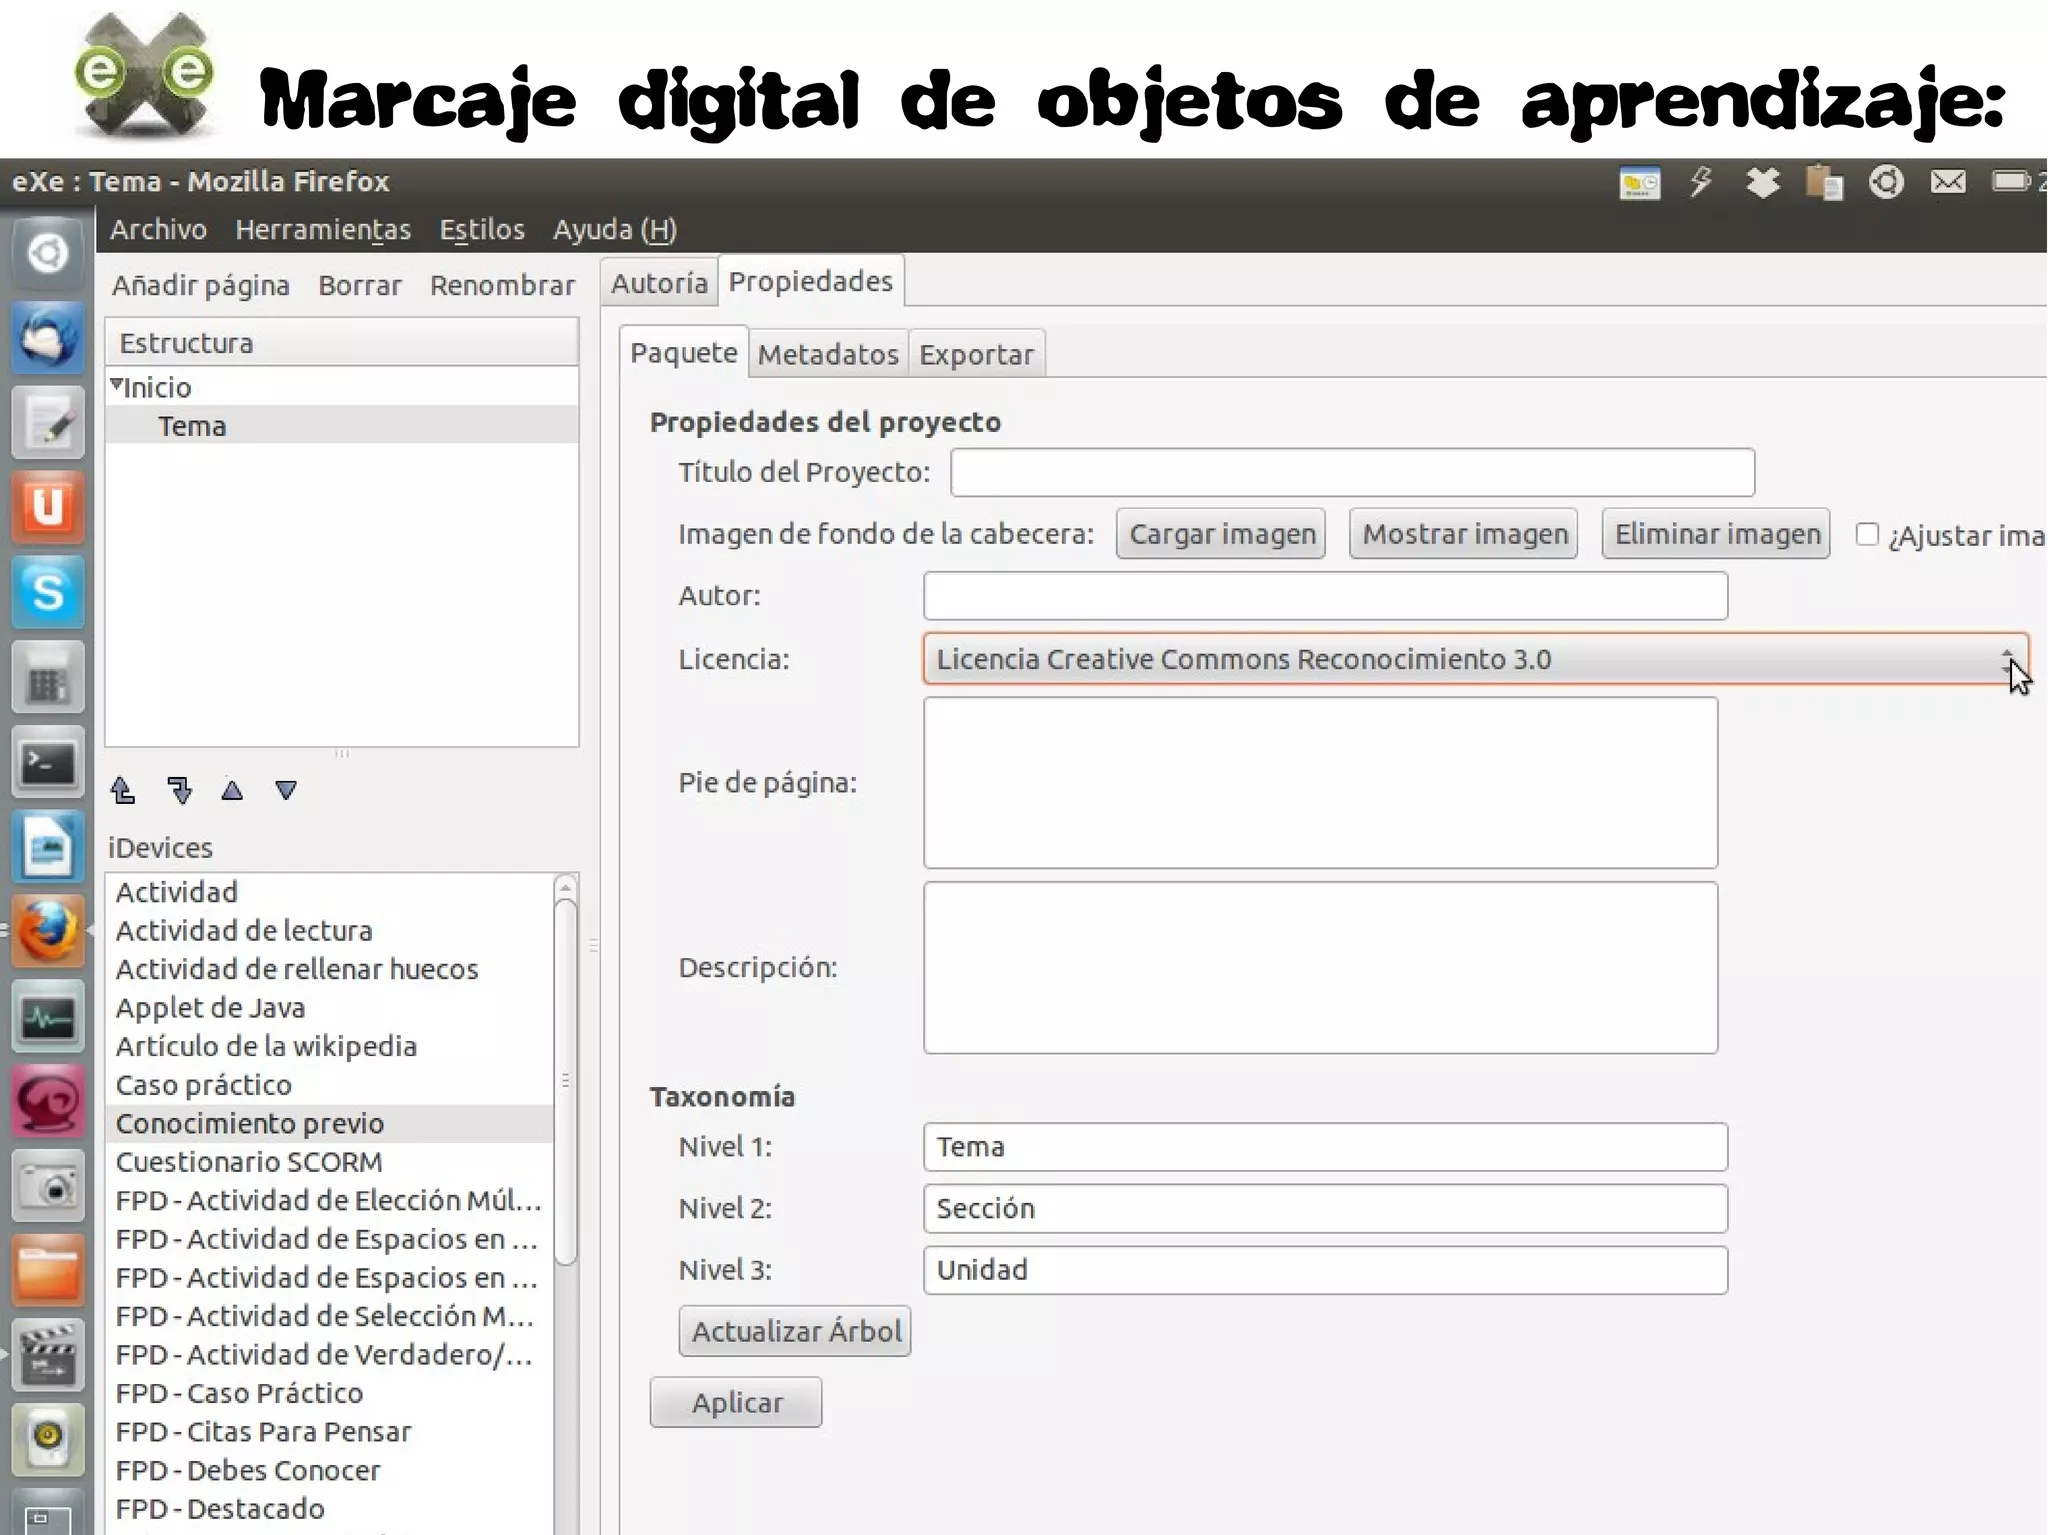Open the Herramientas menu

pos(322,229)
